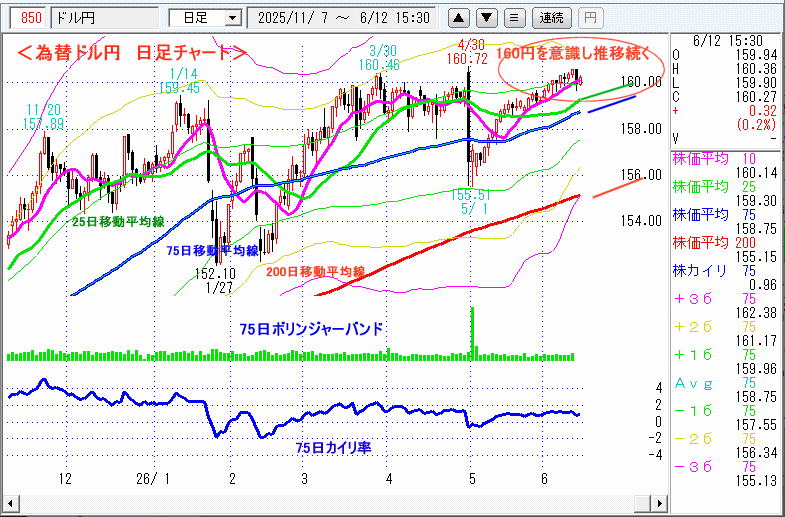Click the chart title 為替ドル円 日足チャート

click(x=132, y=53)
